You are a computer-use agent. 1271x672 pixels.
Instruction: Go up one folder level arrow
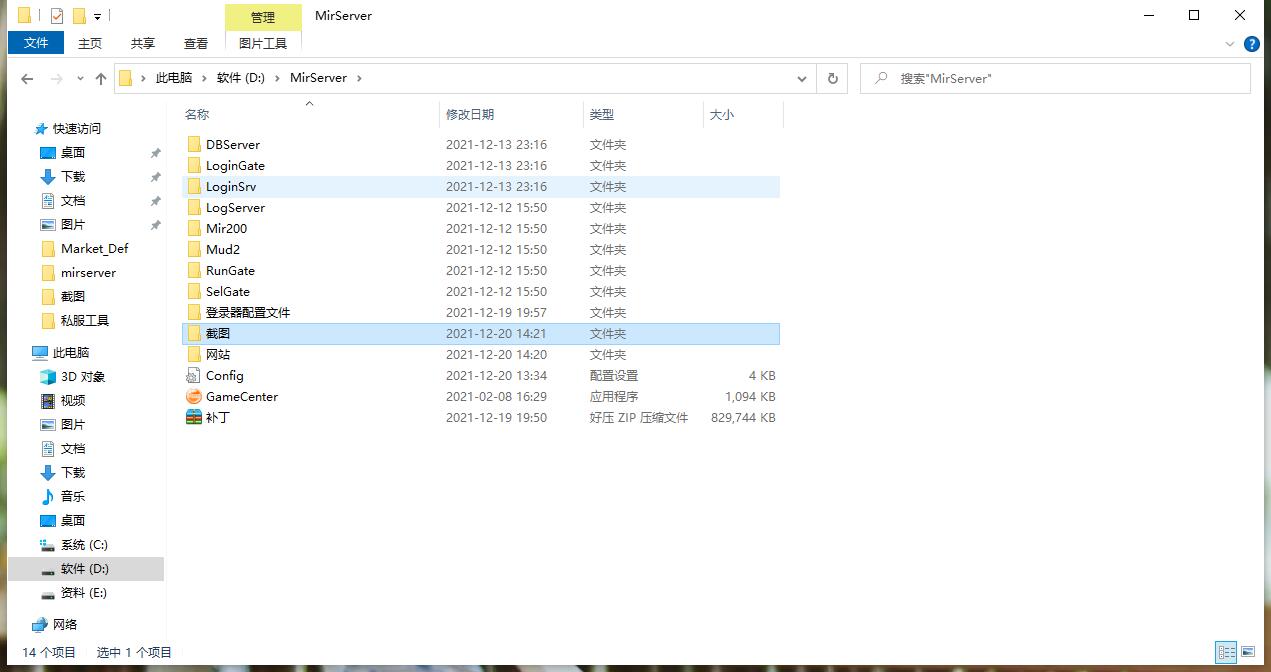101,78
